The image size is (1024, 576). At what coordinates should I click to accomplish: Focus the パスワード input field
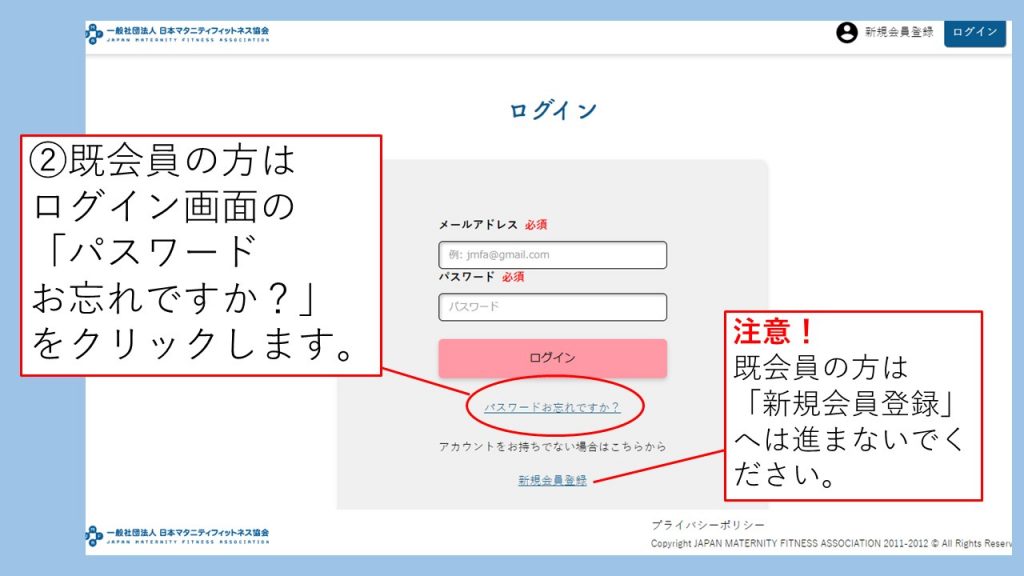pos(552,307)
